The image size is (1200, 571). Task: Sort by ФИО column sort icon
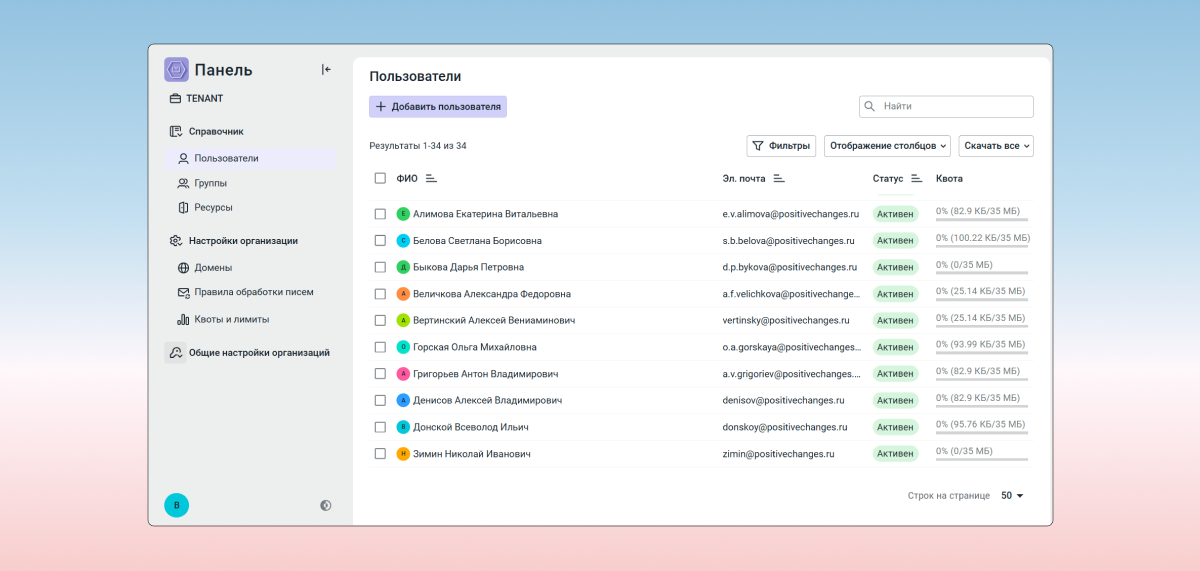(x=432, y=179)
